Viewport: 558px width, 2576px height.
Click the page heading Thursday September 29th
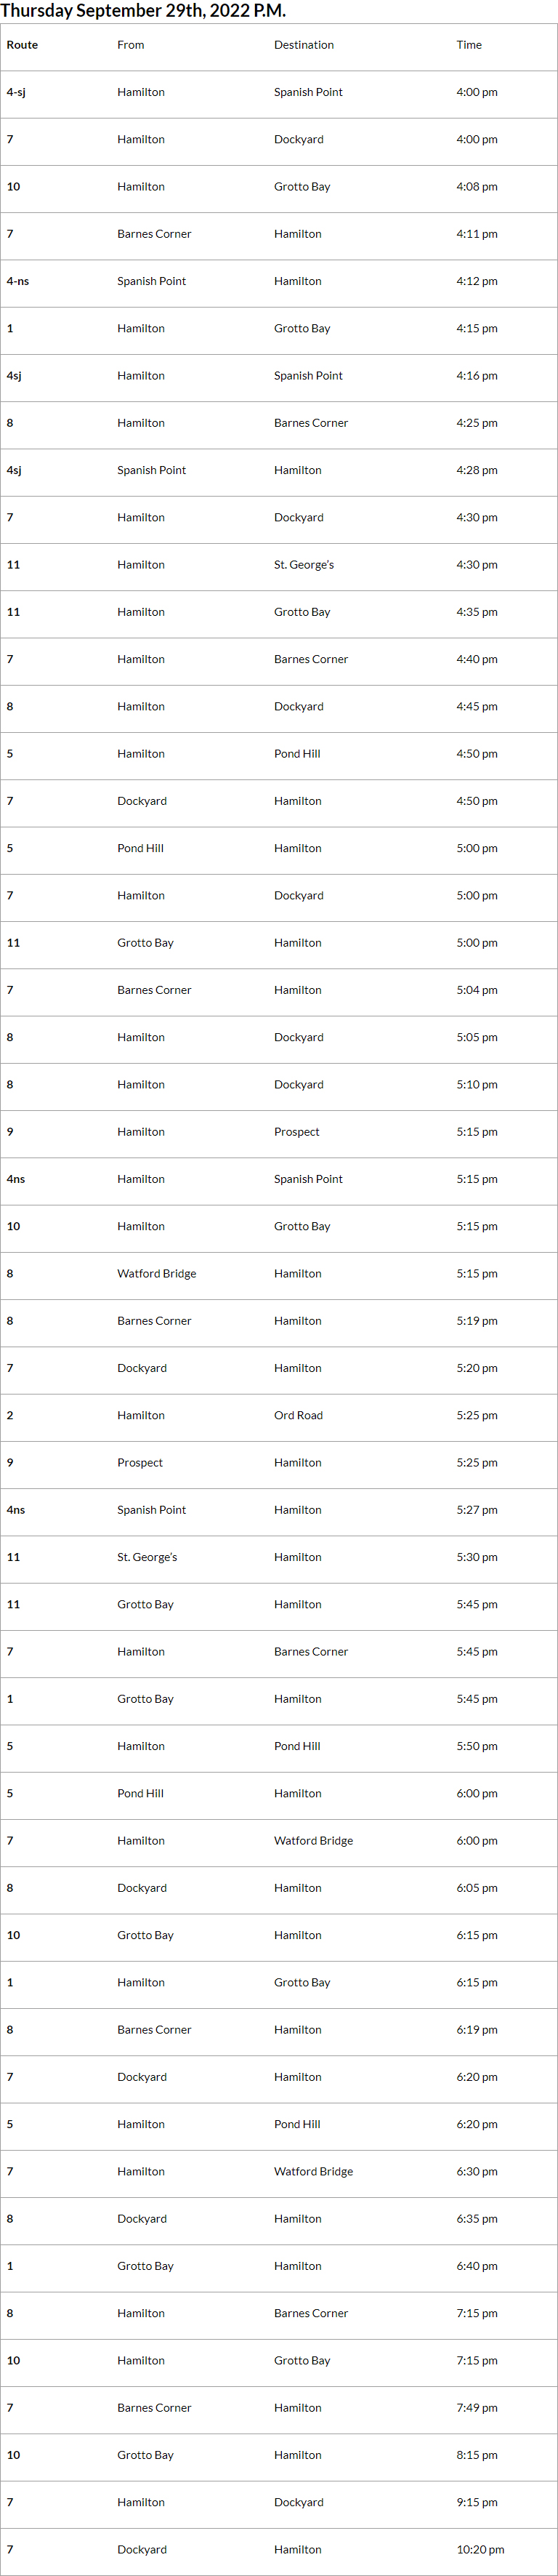143,11
